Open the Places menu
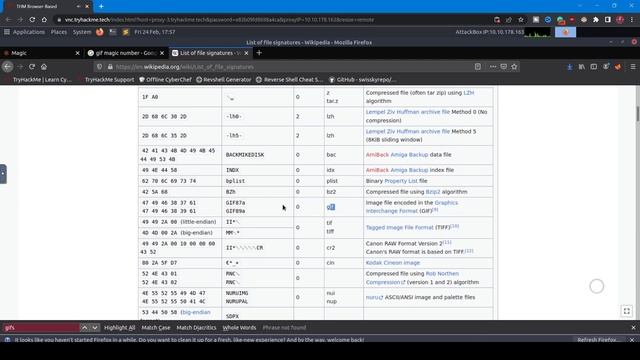The height and width of the screenshot is (360, 640). click(59, 32)
